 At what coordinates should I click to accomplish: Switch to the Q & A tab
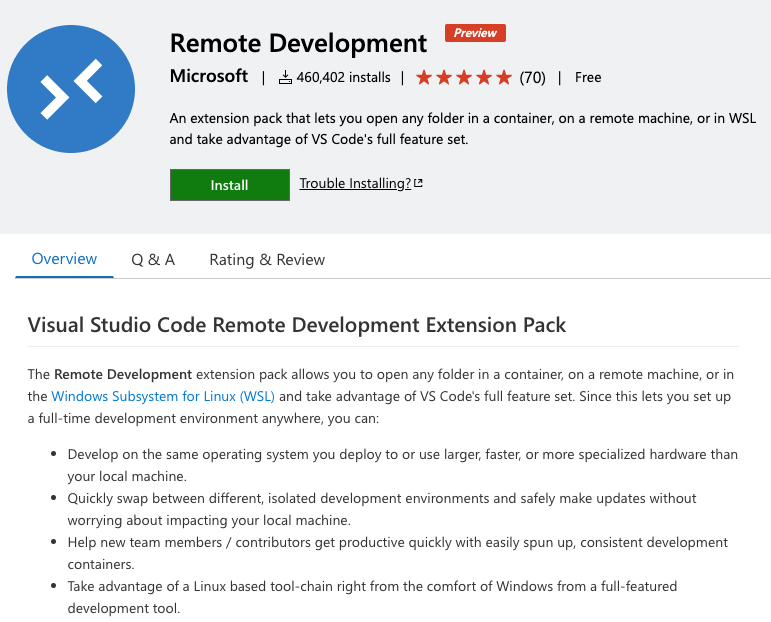click(153, 260)
